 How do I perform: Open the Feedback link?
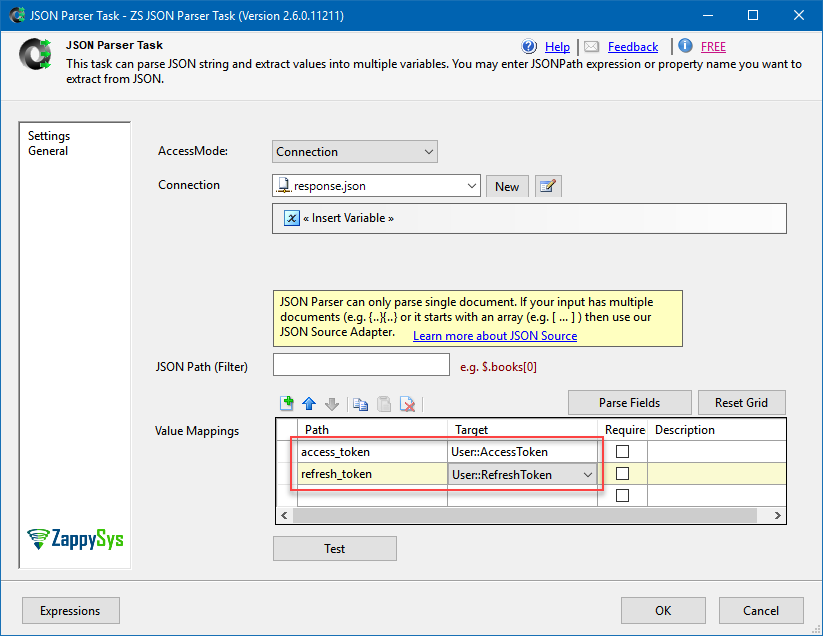[633, 47]
